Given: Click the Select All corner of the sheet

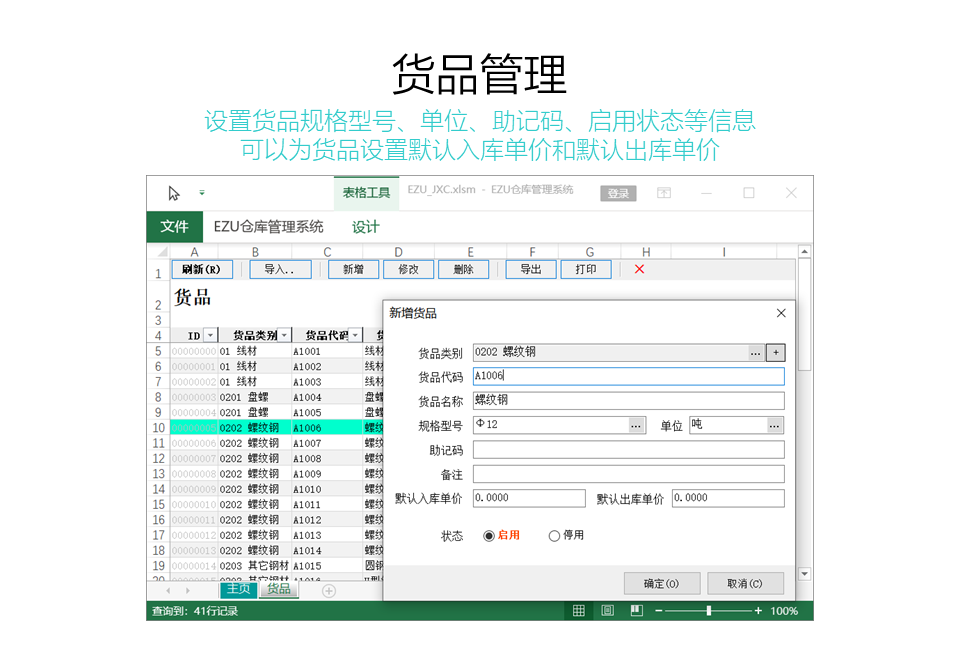Looking at the screenshot, I should click(162, 252).
